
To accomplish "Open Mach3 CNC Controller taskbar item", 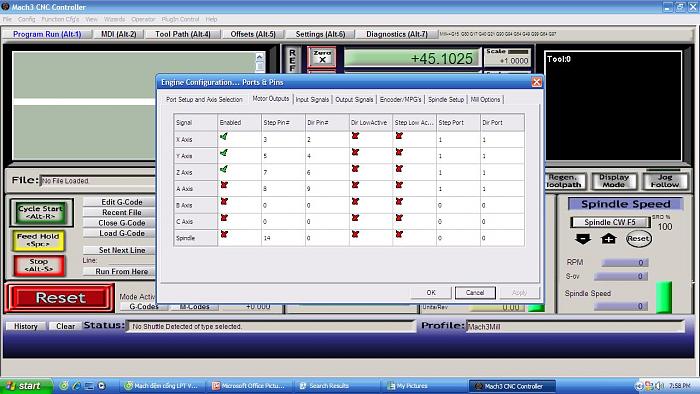I will 512,386.
